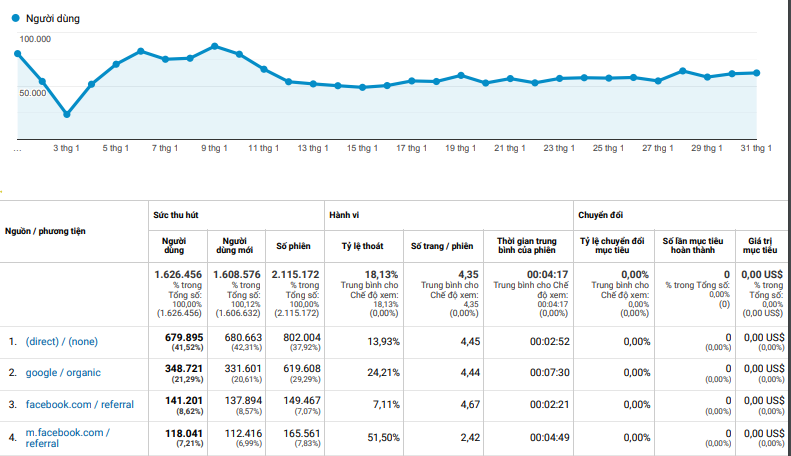Image resolution: width=791 pixels, height=456 pixels.
Task: Open the (direct) / (none) source link
Action: click(62, 341)
